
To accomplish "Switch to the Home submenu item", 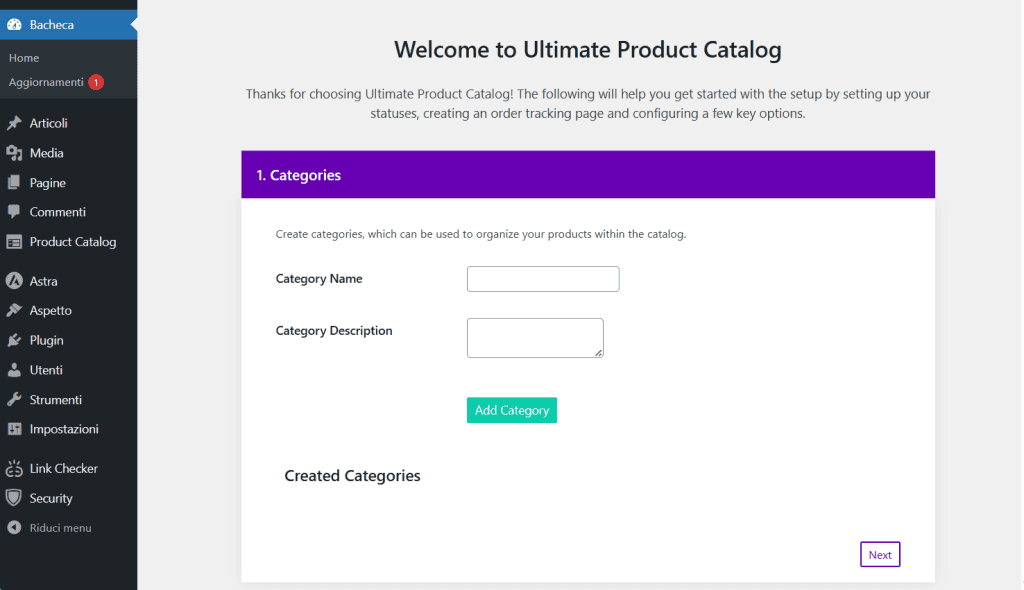I will [x=23, y=58].
